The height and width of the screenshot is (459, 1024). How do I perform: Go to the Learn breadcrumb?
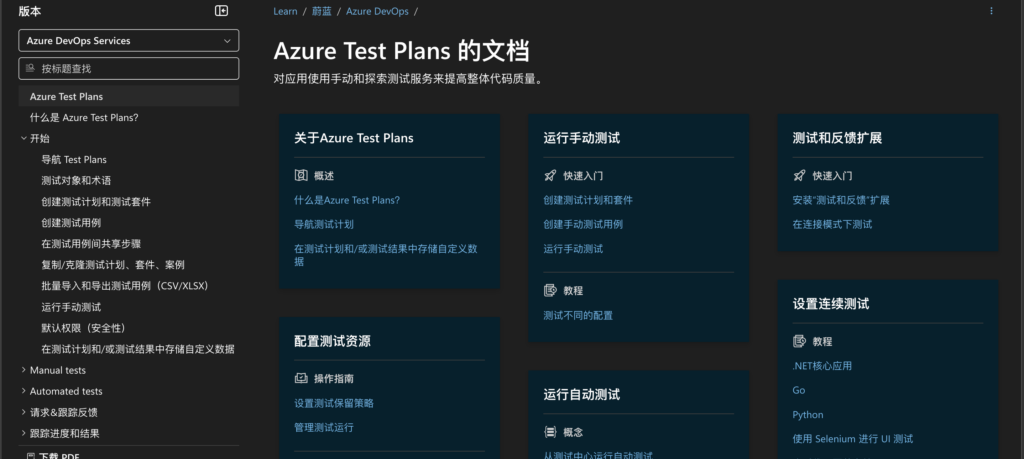click(285, 11)
